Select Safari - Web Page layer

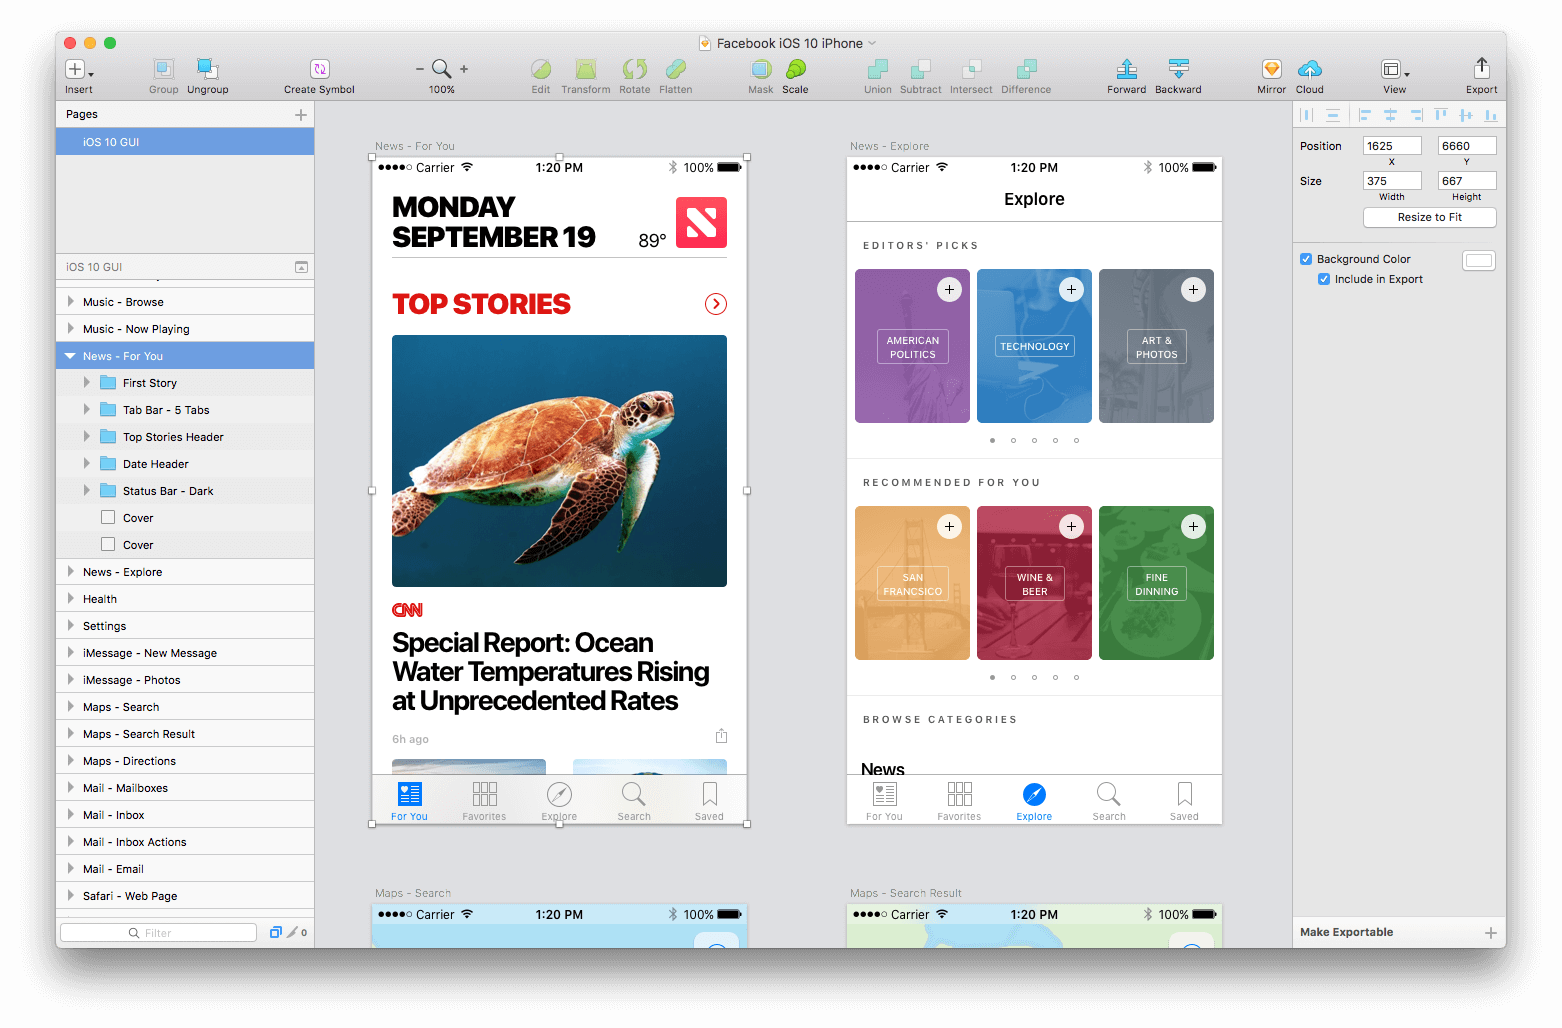(x=185, y=896)
